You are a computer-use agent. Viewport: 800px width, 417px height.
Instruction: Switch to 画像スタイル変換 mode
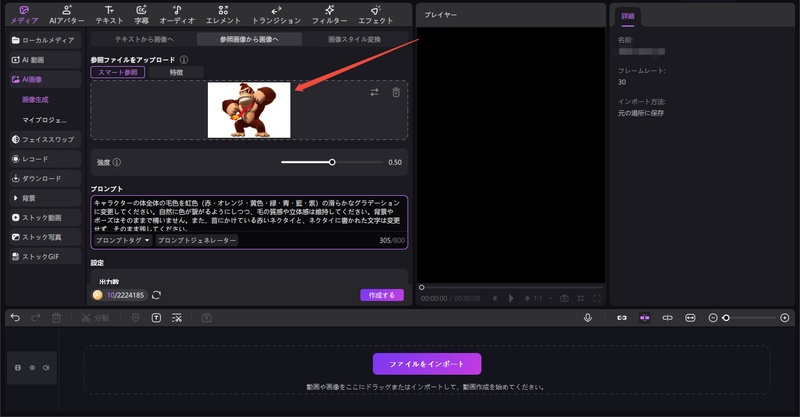[x=354, y=39]
